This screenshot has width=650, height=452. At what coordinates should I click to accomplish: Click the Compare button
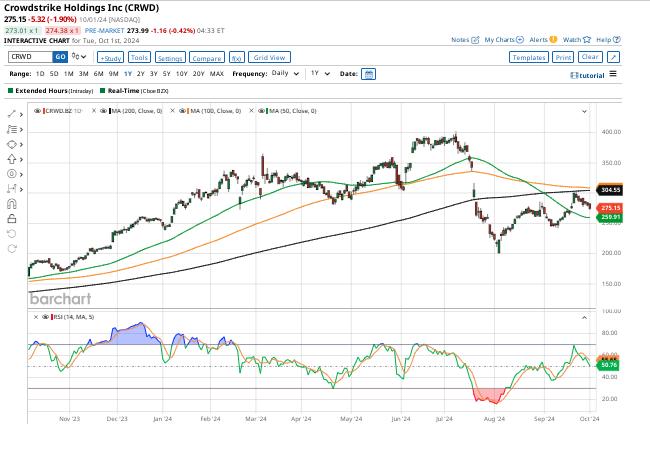[207, 58]
